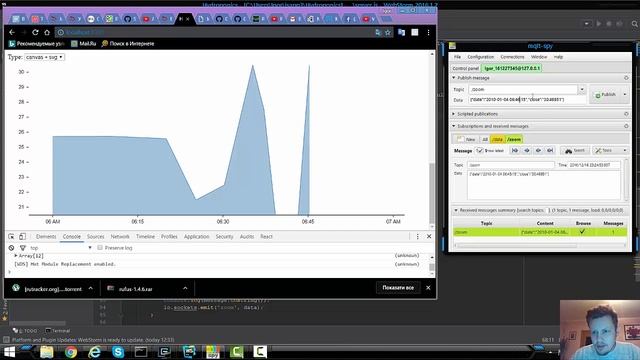
Task: Open the mqtt-spy Connections menu
Action: (x=512, y=57)
